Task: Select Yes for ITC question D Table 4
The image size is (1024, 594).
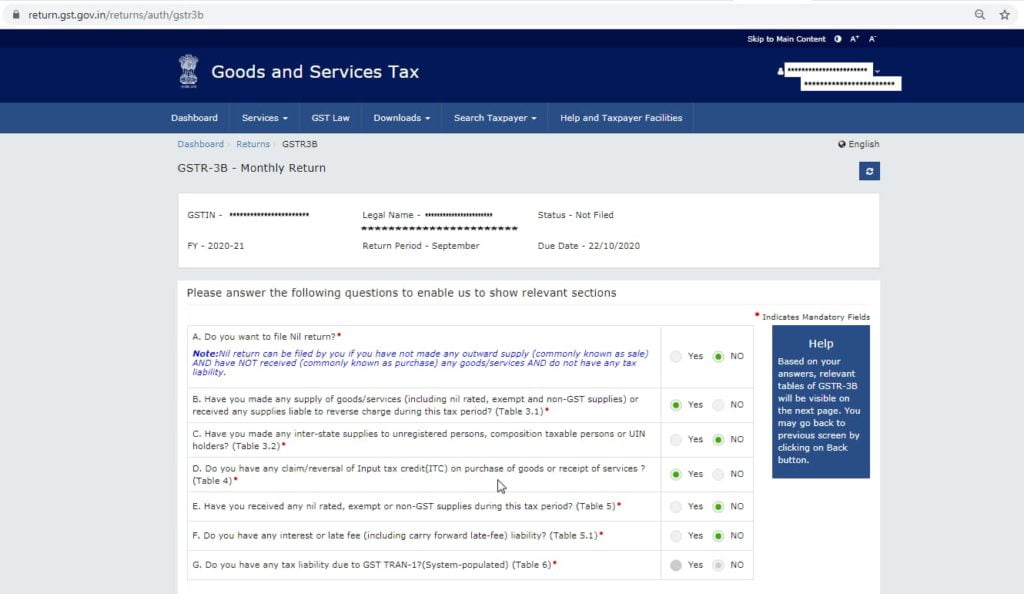Action: (x=676, y=475)
